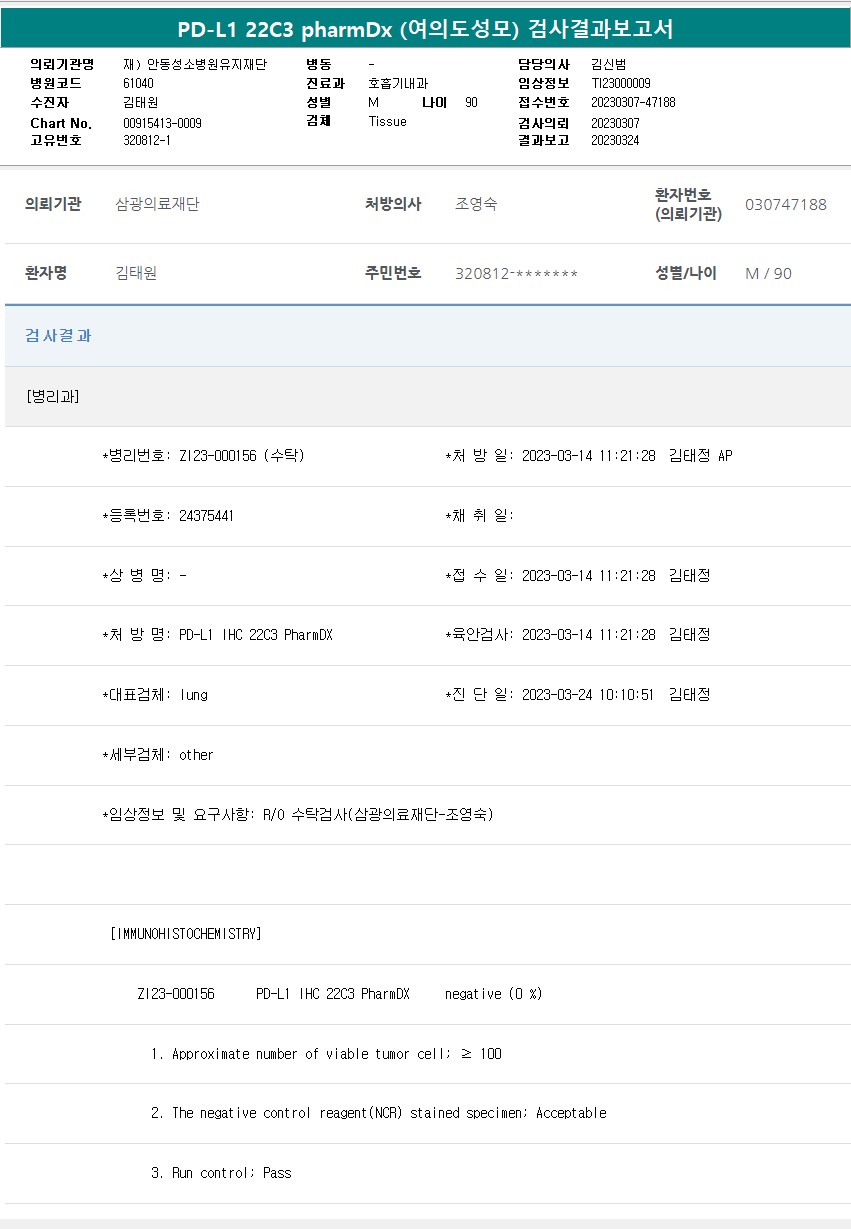Click result report date '20230324'
The image size is (851, 1229).
click(x=615, y=140)
